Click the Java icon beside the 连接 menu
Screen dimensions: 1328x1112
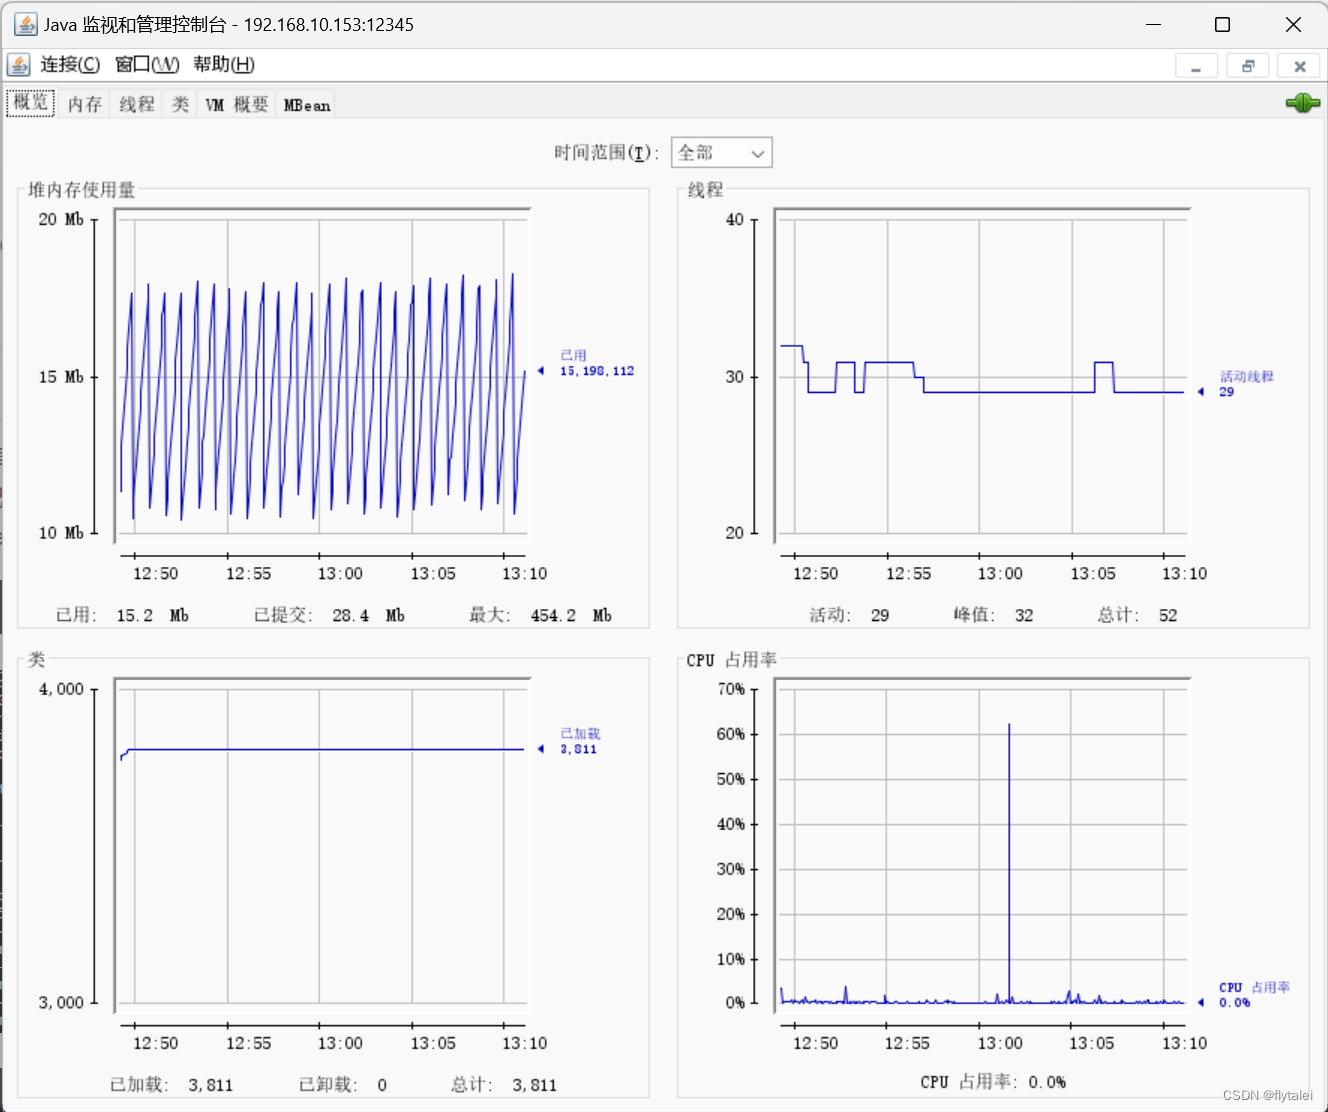(x=19, y=65)
